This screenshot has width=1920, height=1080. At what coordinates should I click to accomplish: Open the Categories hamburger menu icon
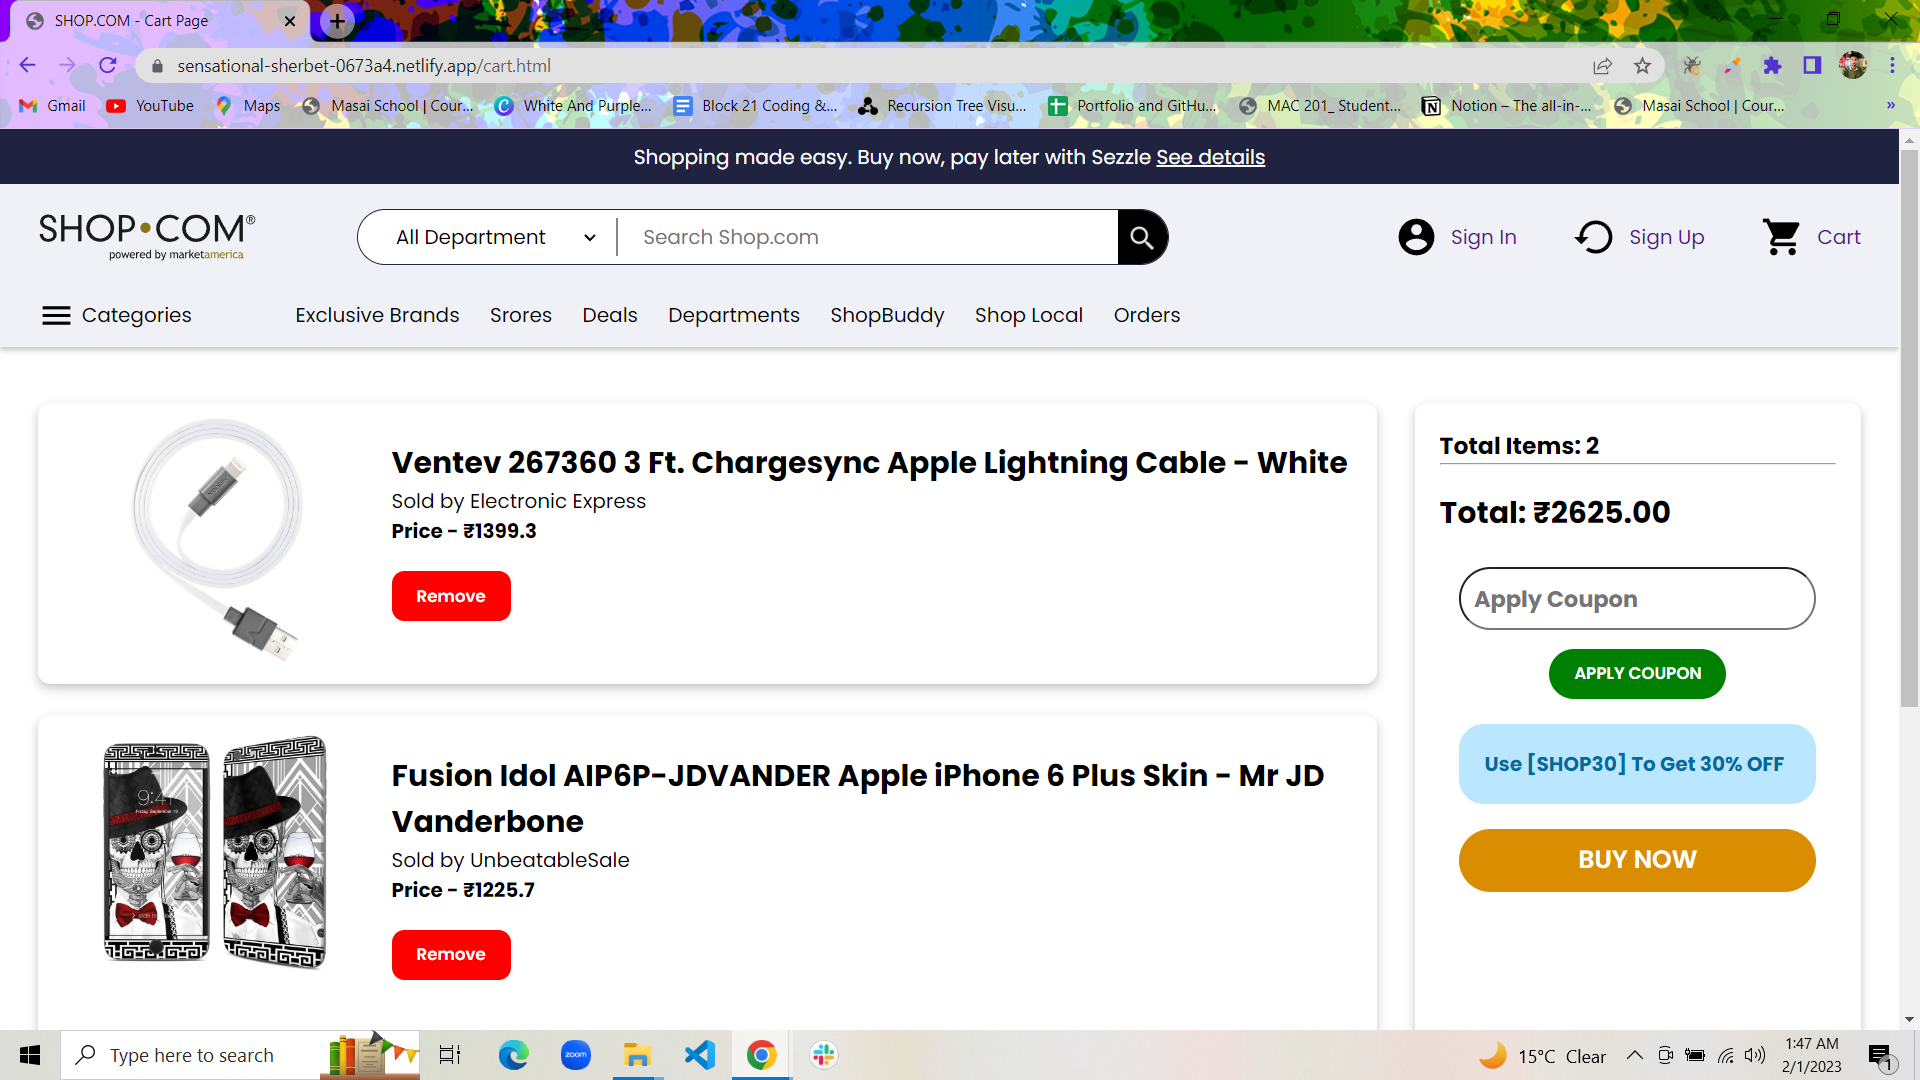pyautogui.click(x=56, y=316)
